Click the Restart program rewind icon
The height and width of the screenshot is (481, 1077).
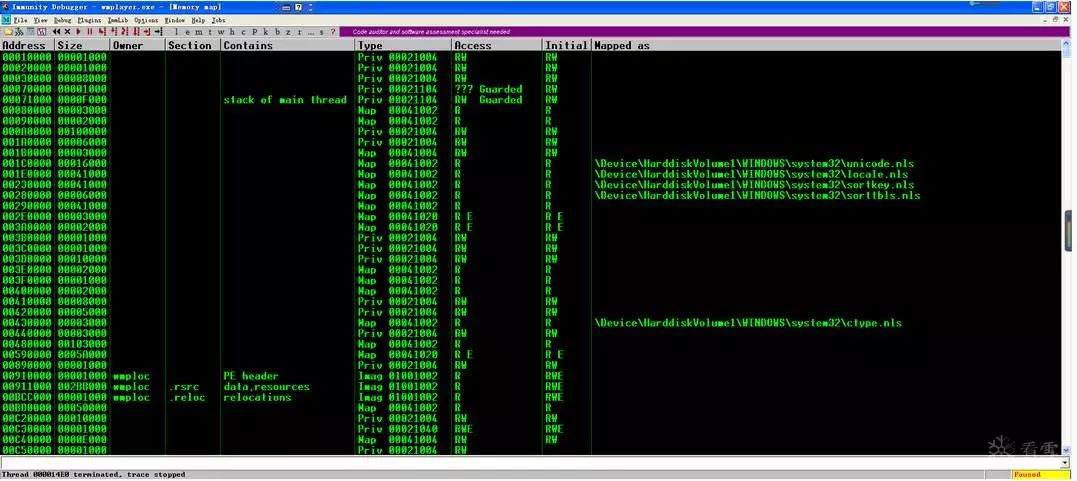pos(56,32)
